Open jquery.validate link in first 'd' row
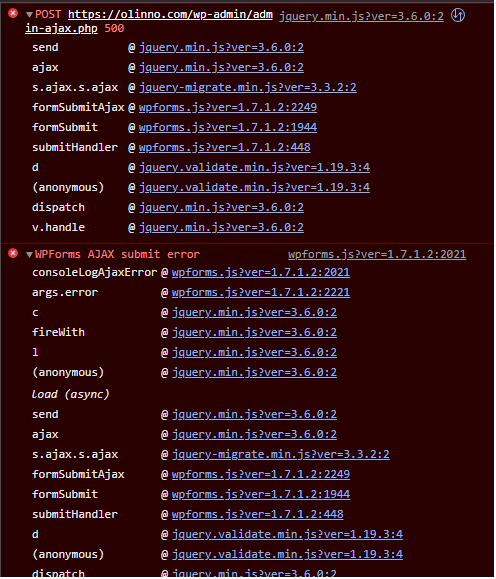This screenshot has height=579, width=496. point(254,167)
